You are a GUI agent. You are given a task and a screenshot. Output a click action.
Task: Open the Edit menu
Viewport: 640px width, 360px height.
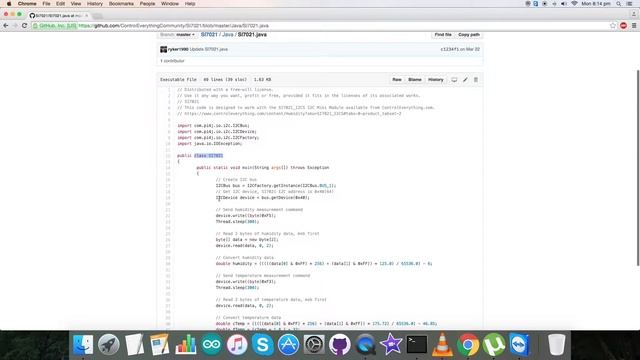click(x=60, y=4)
